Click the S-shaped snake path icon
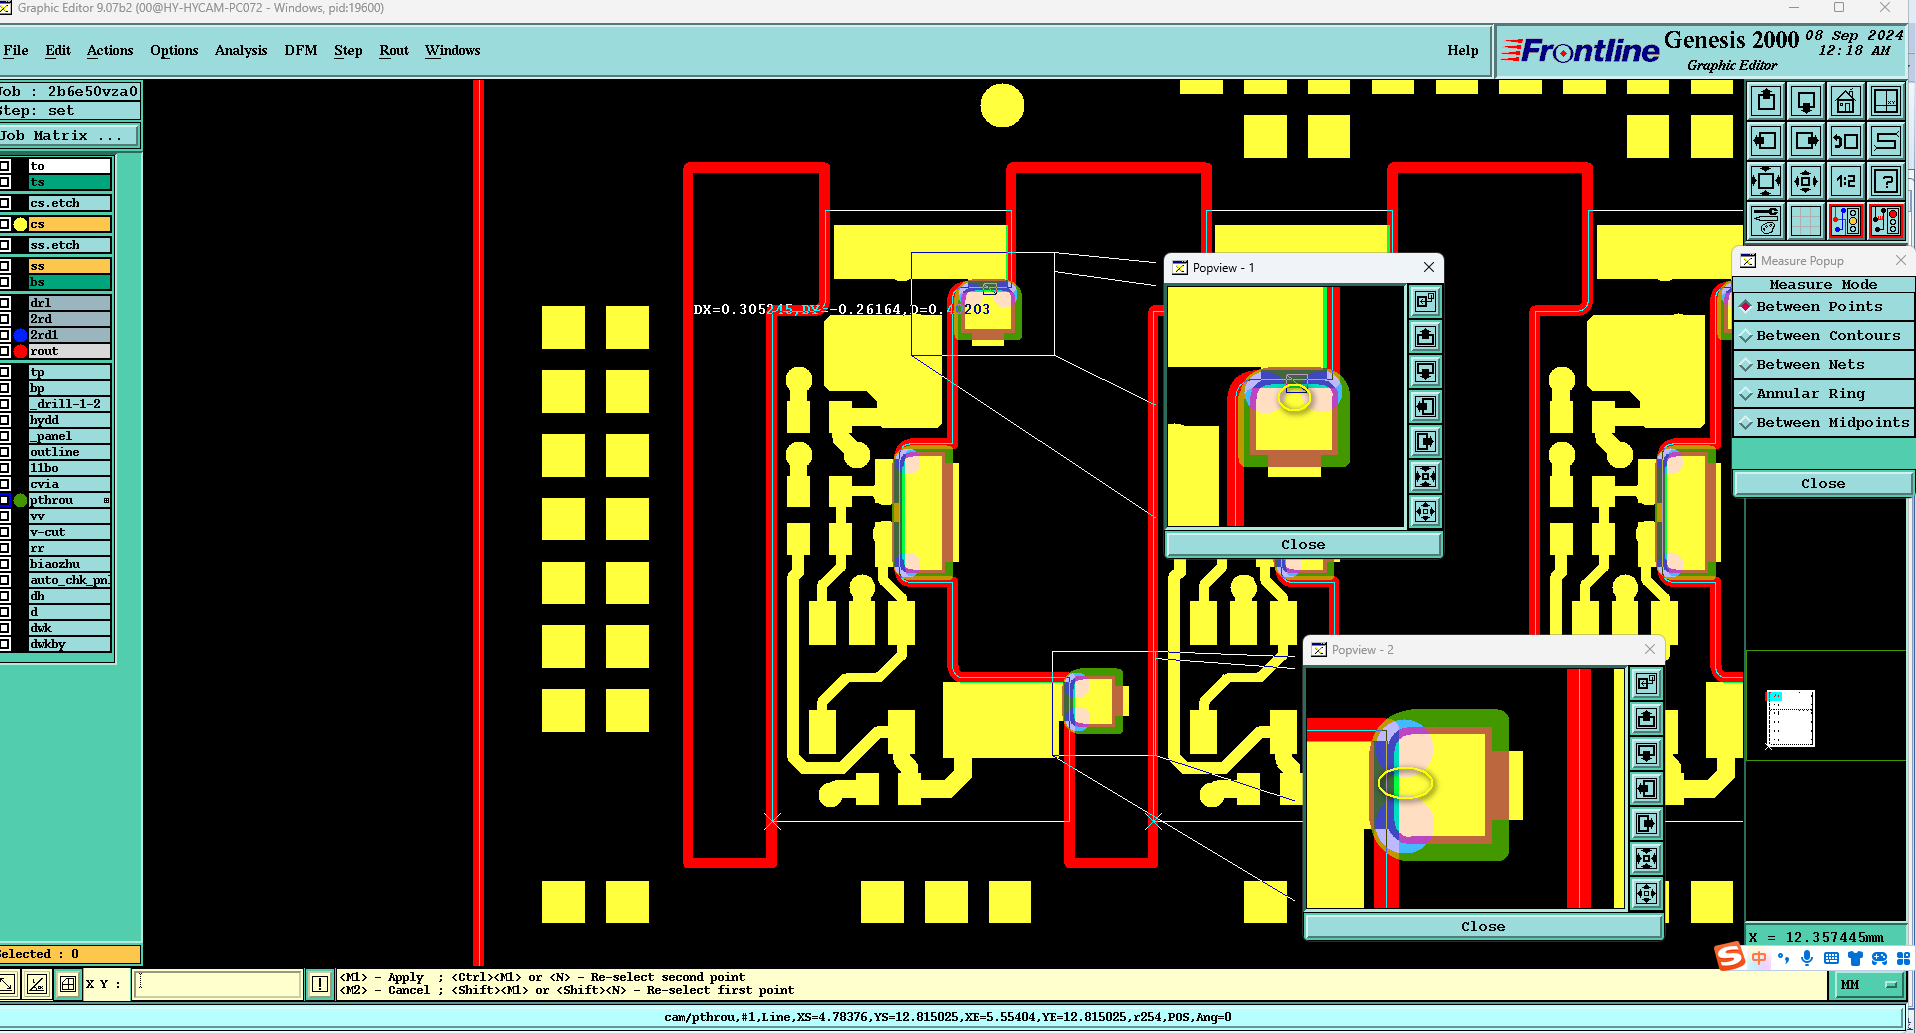The image size is (1916, 1033). coord(1886,141)
